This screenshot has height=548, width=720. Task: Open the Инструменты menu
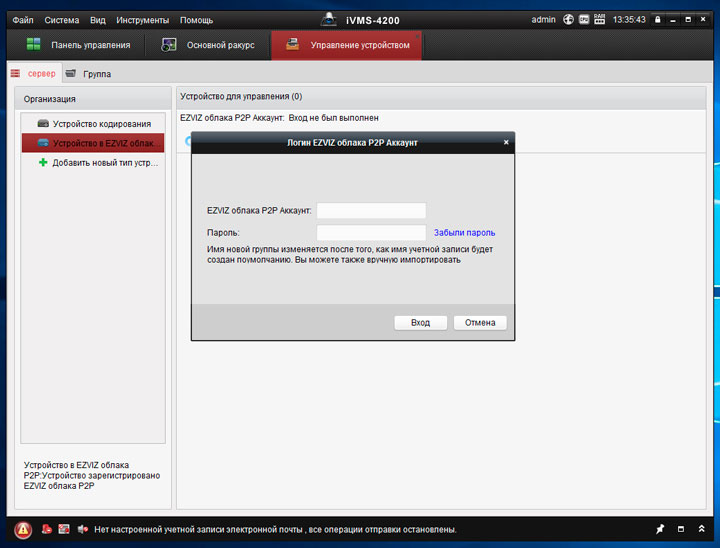[x=142, y=20]
